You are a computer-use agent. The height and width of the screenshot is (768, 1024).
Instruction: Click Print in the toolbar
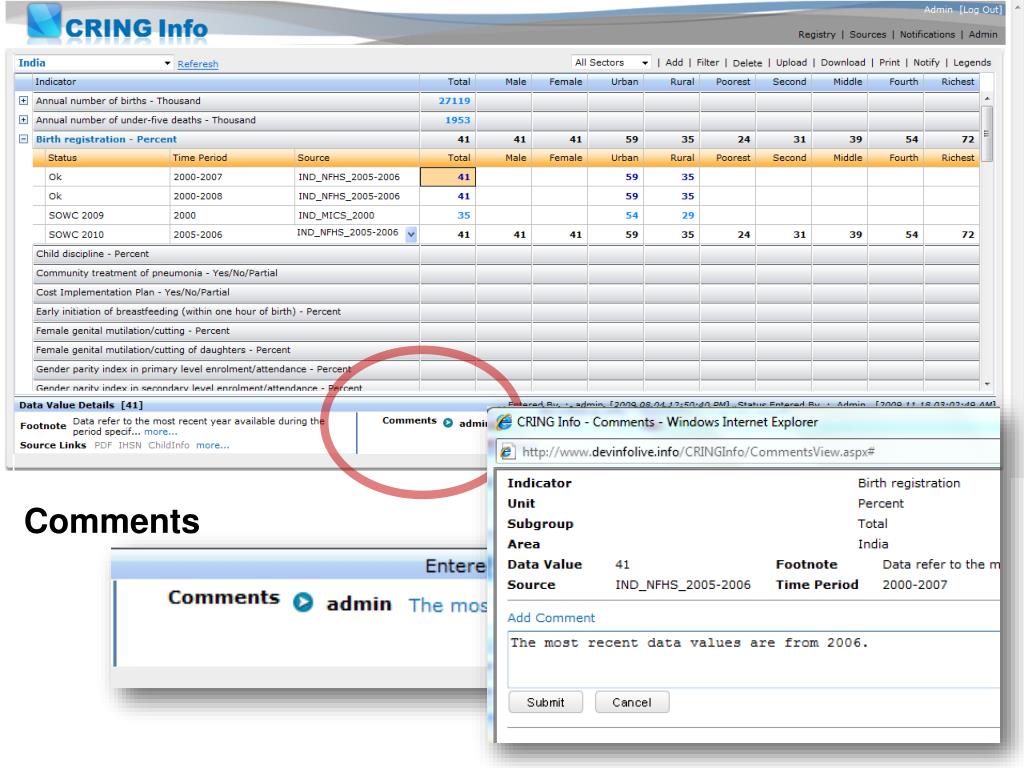889,63
